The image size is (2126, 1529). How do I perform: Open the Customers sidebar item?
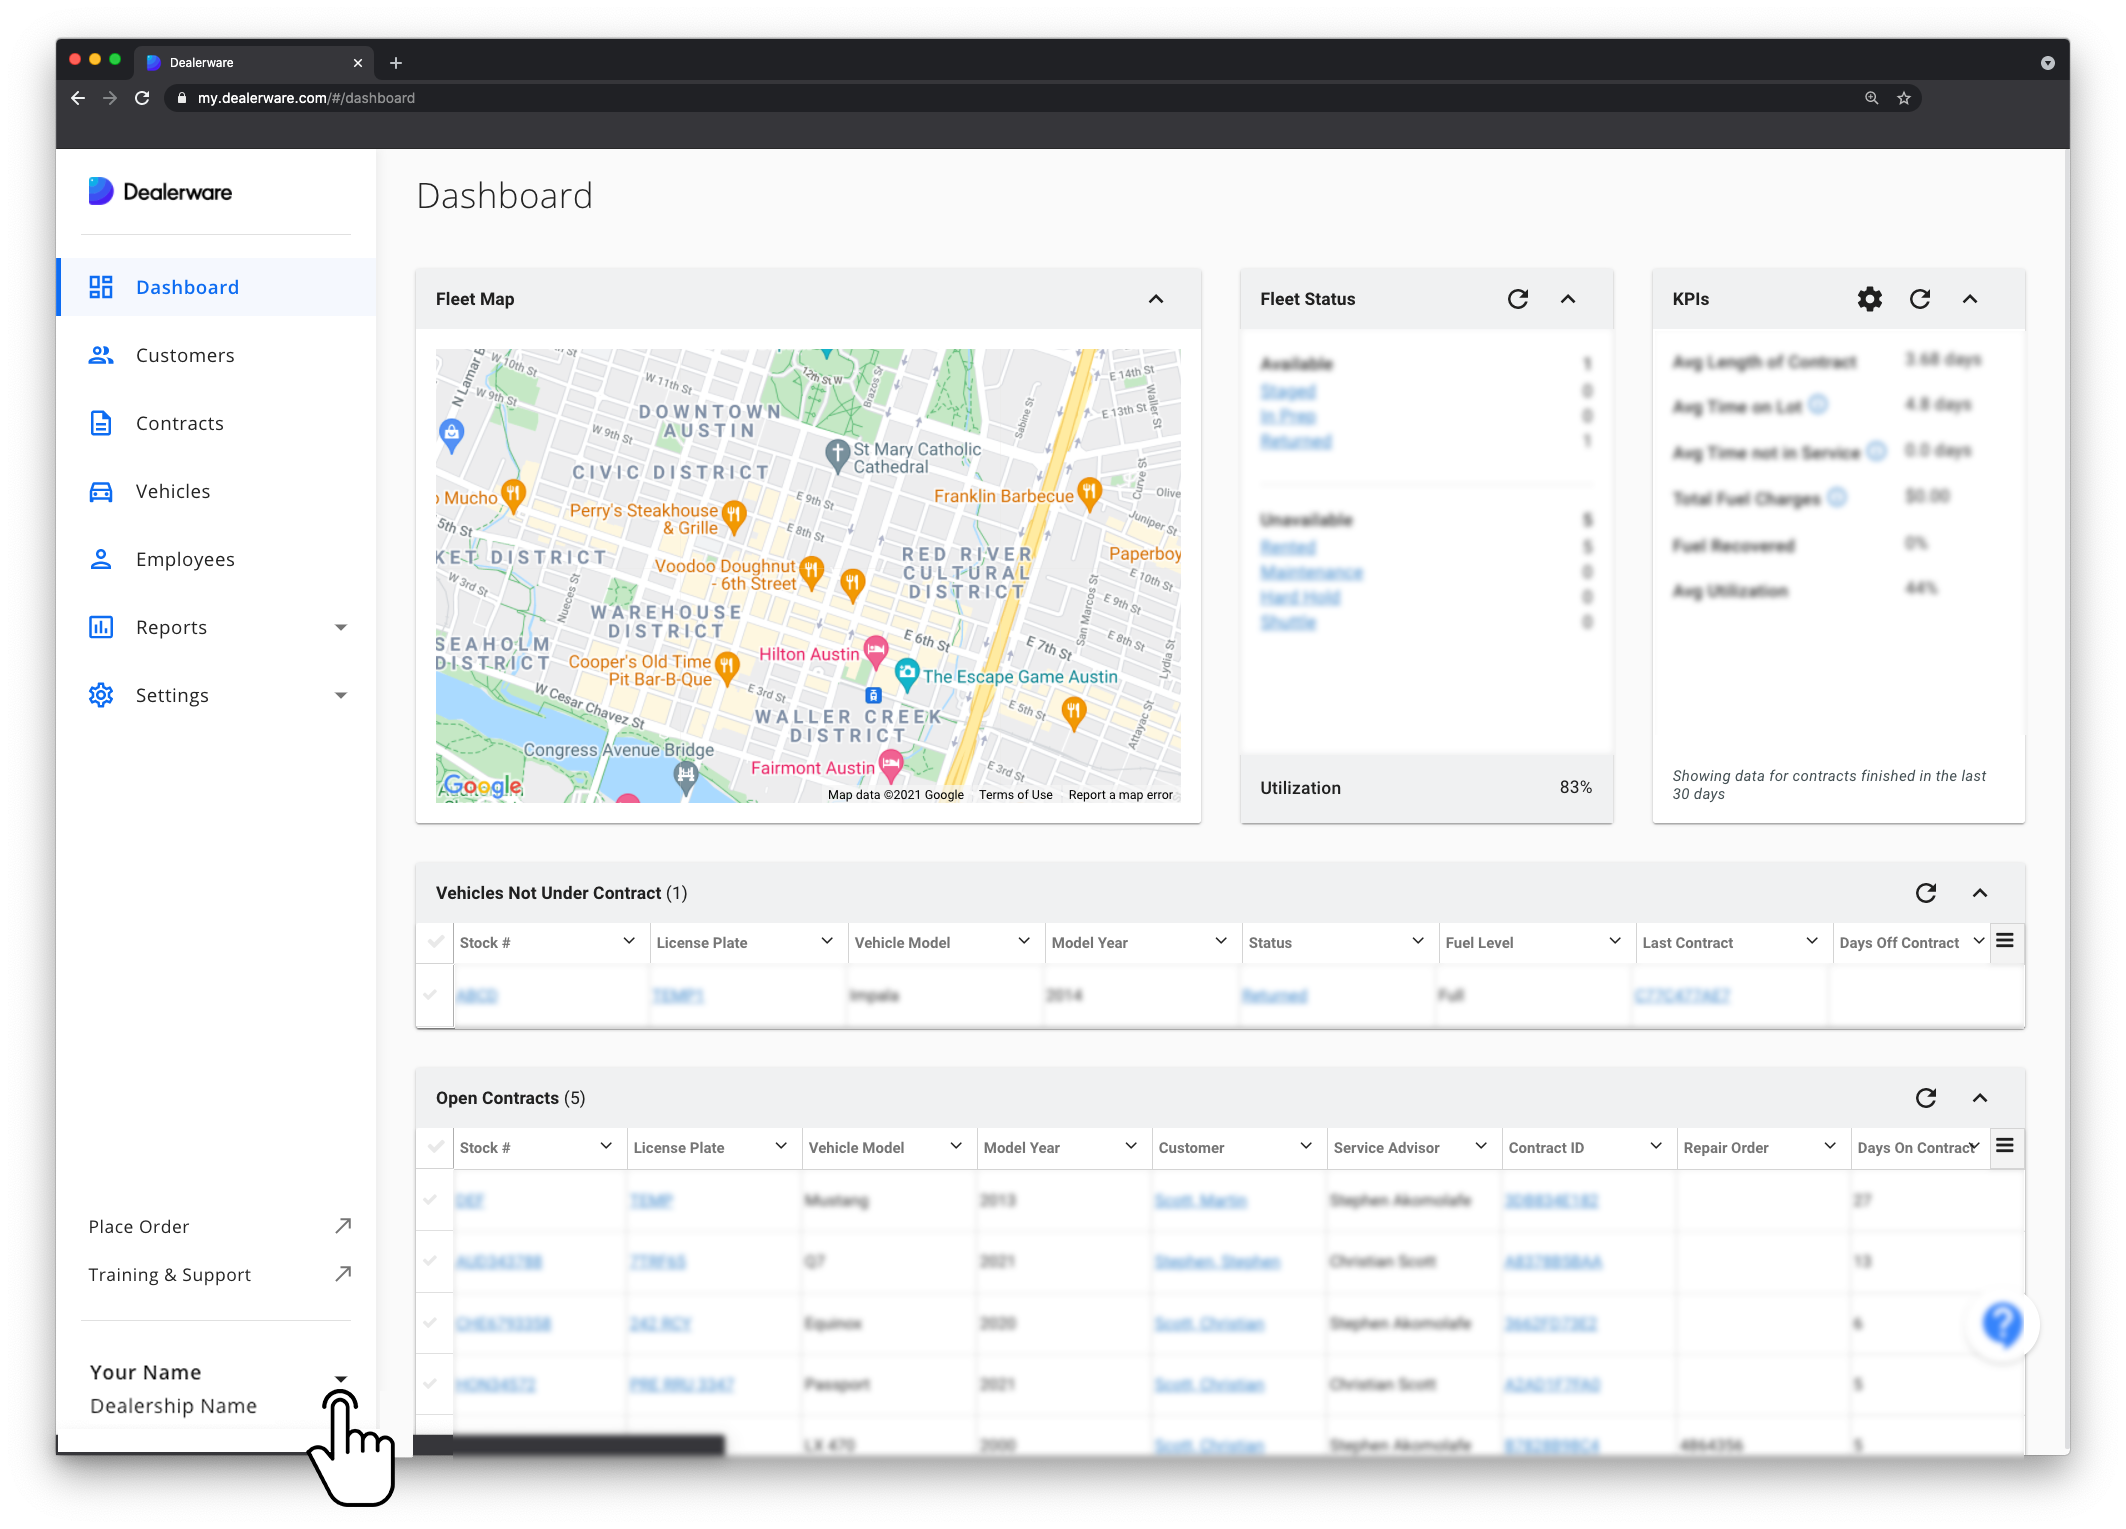pyautogui.click(x=217, y=355)
